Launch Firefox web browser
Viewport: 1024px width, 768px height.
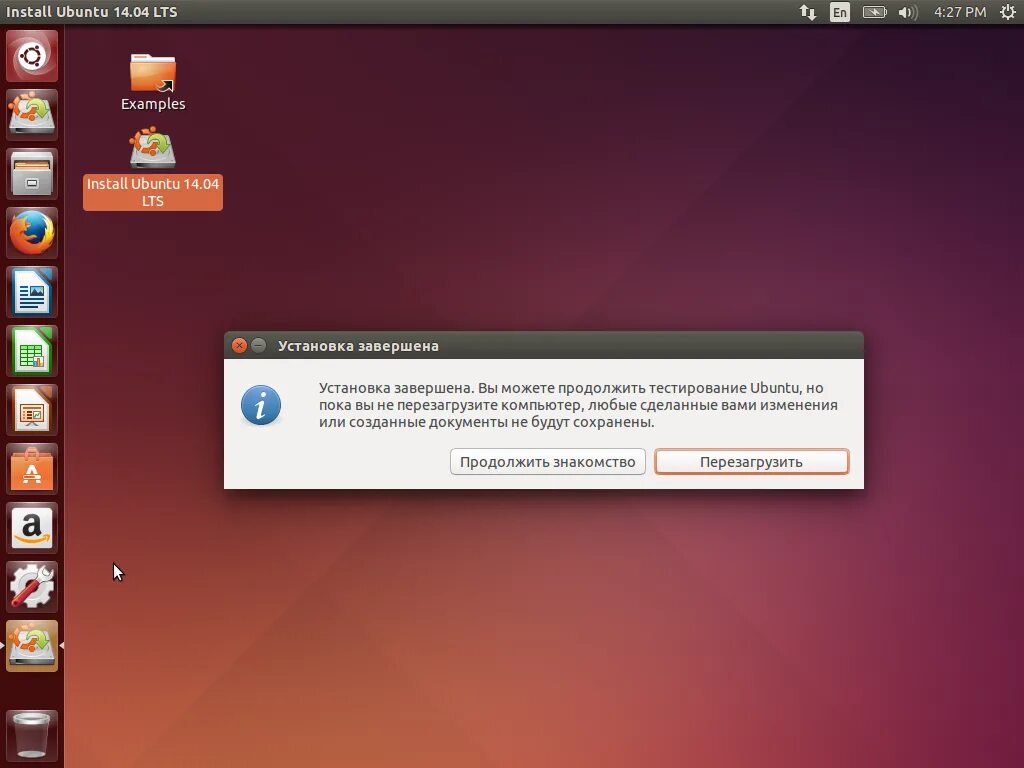tap(32, 233)
